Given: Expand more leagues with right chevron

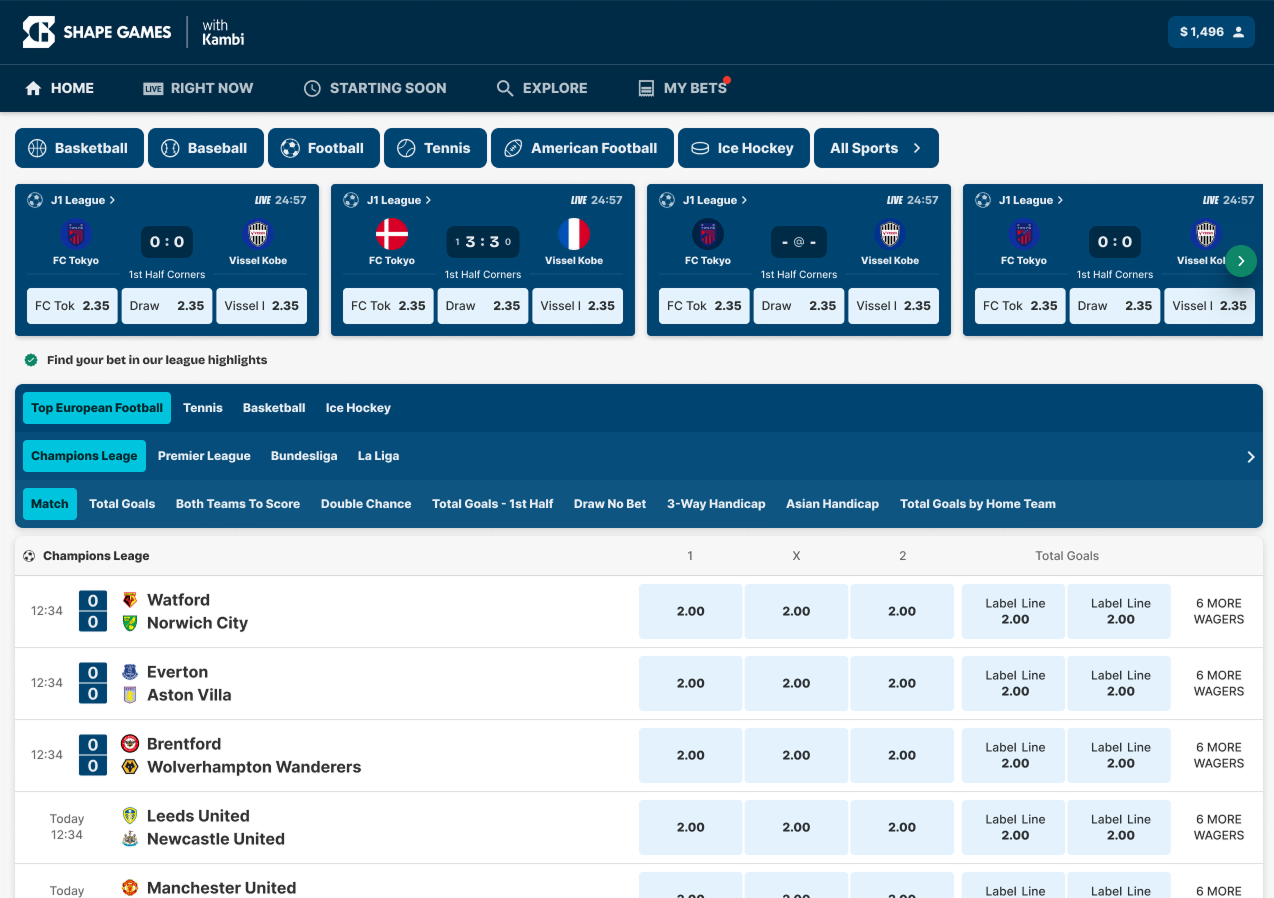Looking at the screenshot, I should pyautogui.click(x=1250, y=457).
